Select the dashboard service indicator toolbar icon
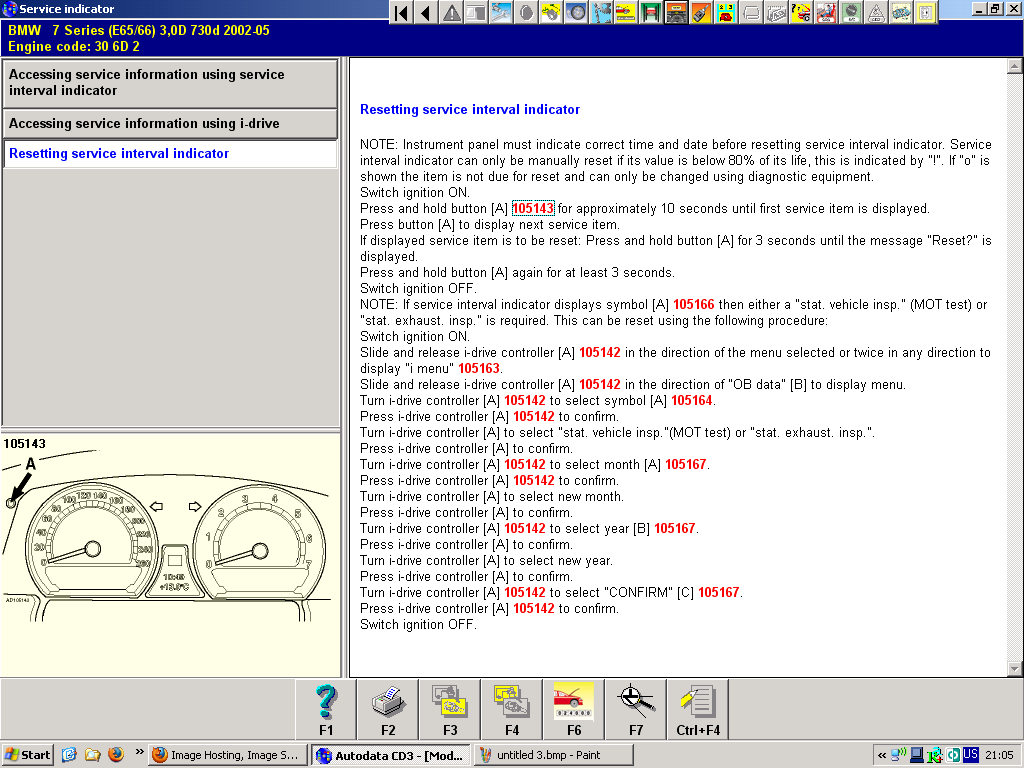This screenshot has height=768, width=1024. 676,12
